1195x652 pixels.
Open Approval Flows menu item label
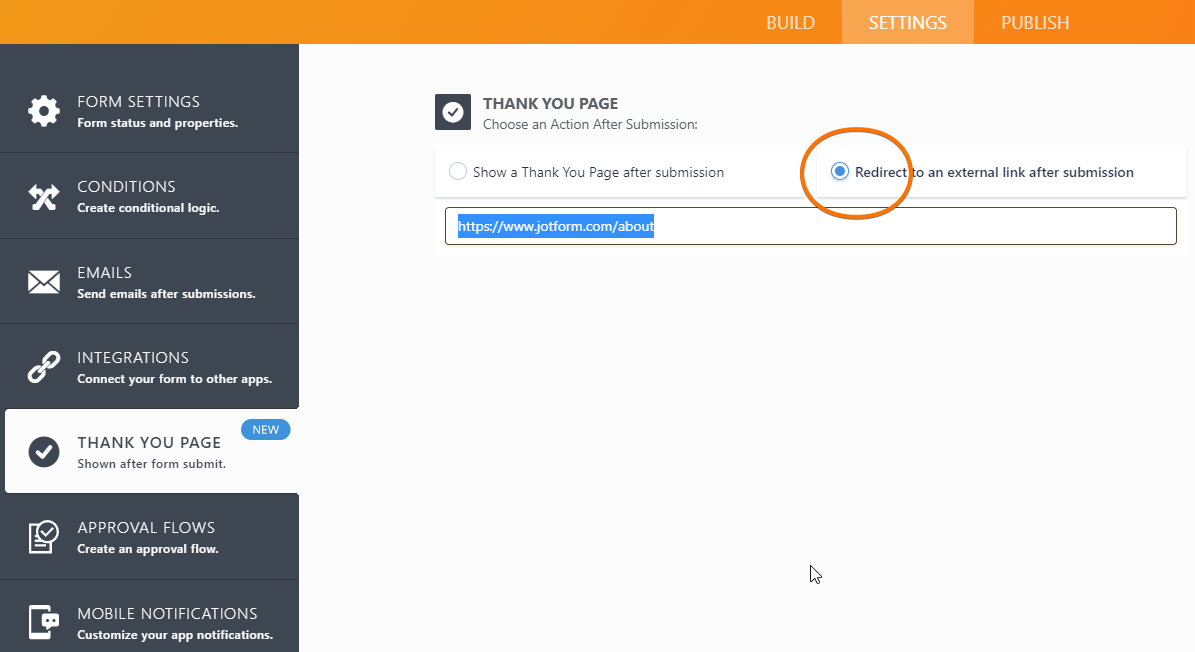click(x=146, y=527)
